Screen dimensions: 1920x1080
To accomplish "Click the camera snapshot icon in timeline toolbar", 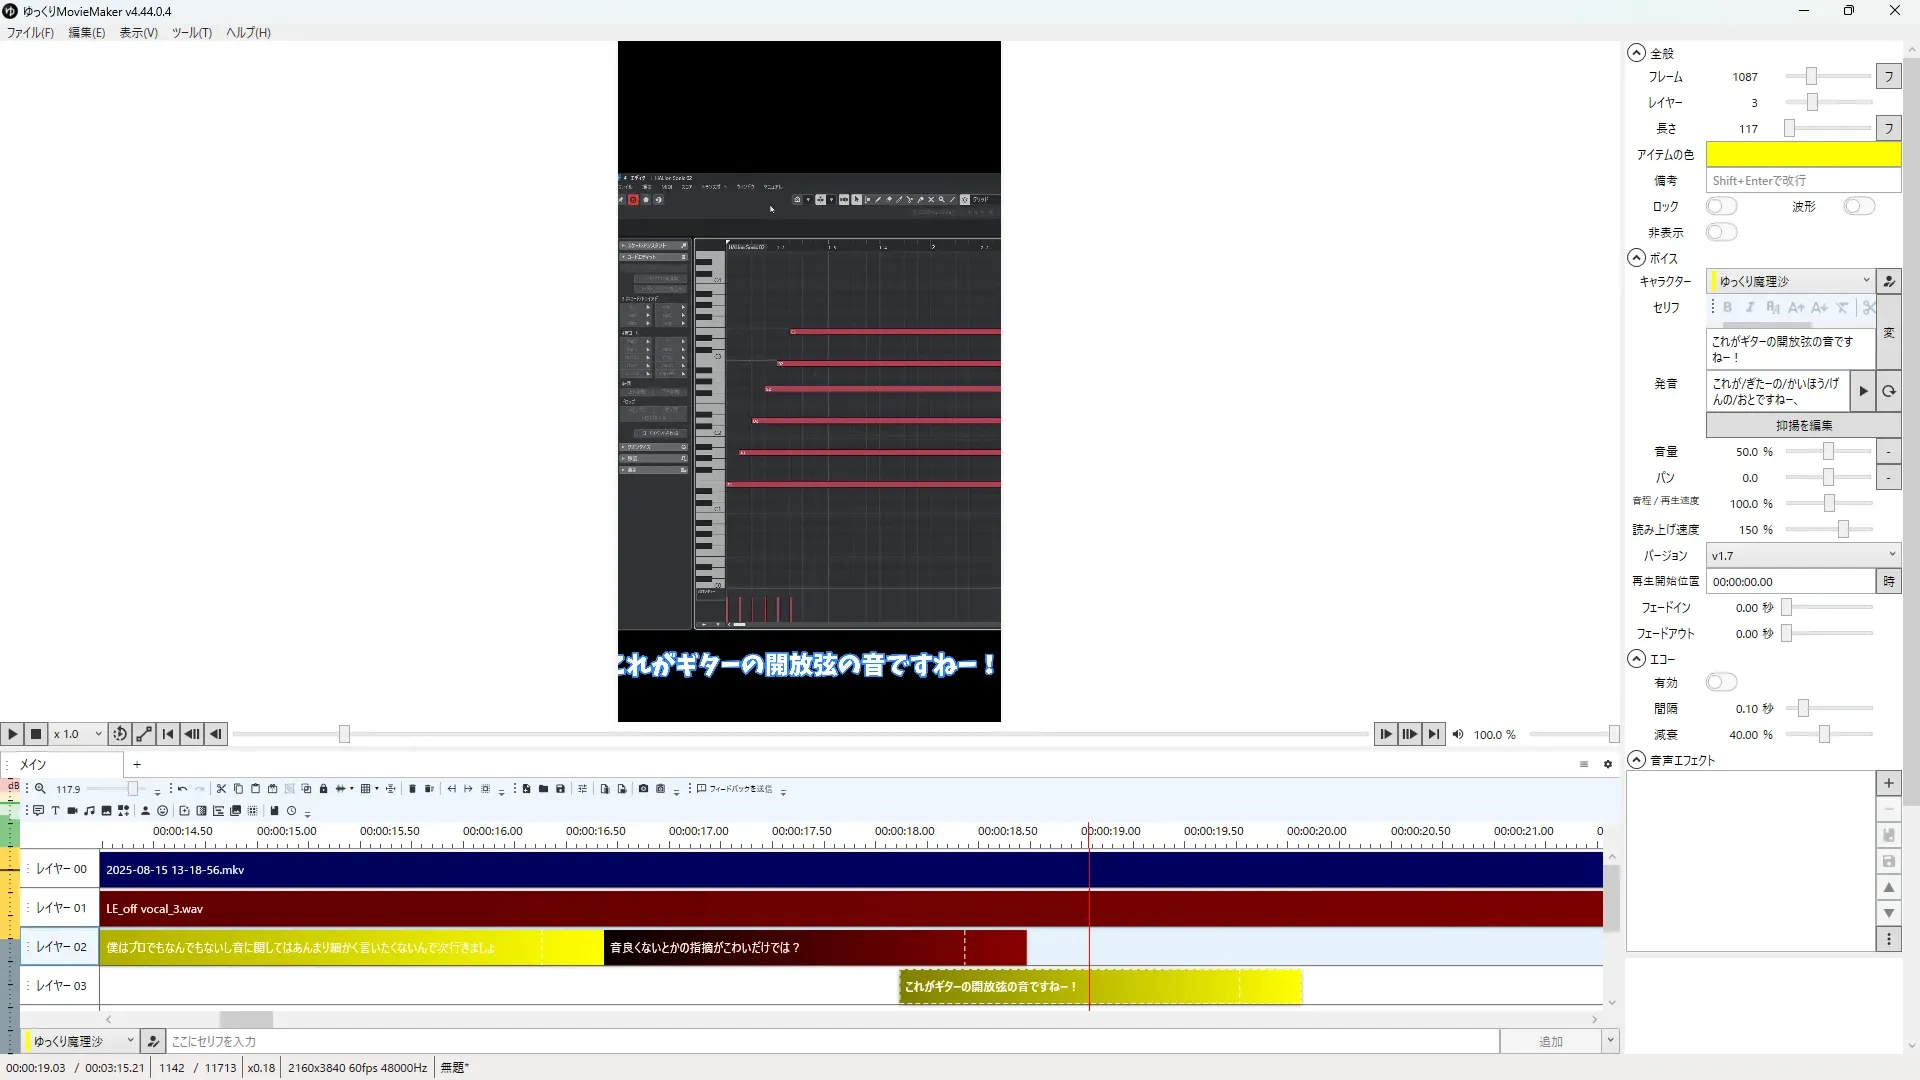I will click(x=643, y=789).
